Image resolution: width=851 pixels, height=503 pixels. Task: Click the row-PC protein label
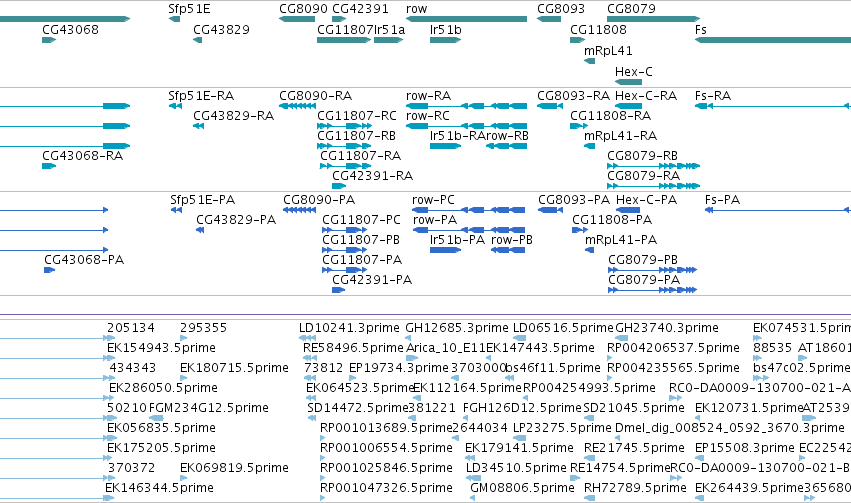point(433,200)
